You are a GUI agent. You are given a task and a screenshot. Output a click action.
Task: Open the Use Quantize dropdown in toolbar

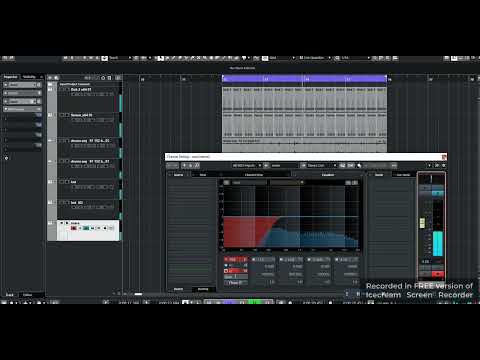315,58
